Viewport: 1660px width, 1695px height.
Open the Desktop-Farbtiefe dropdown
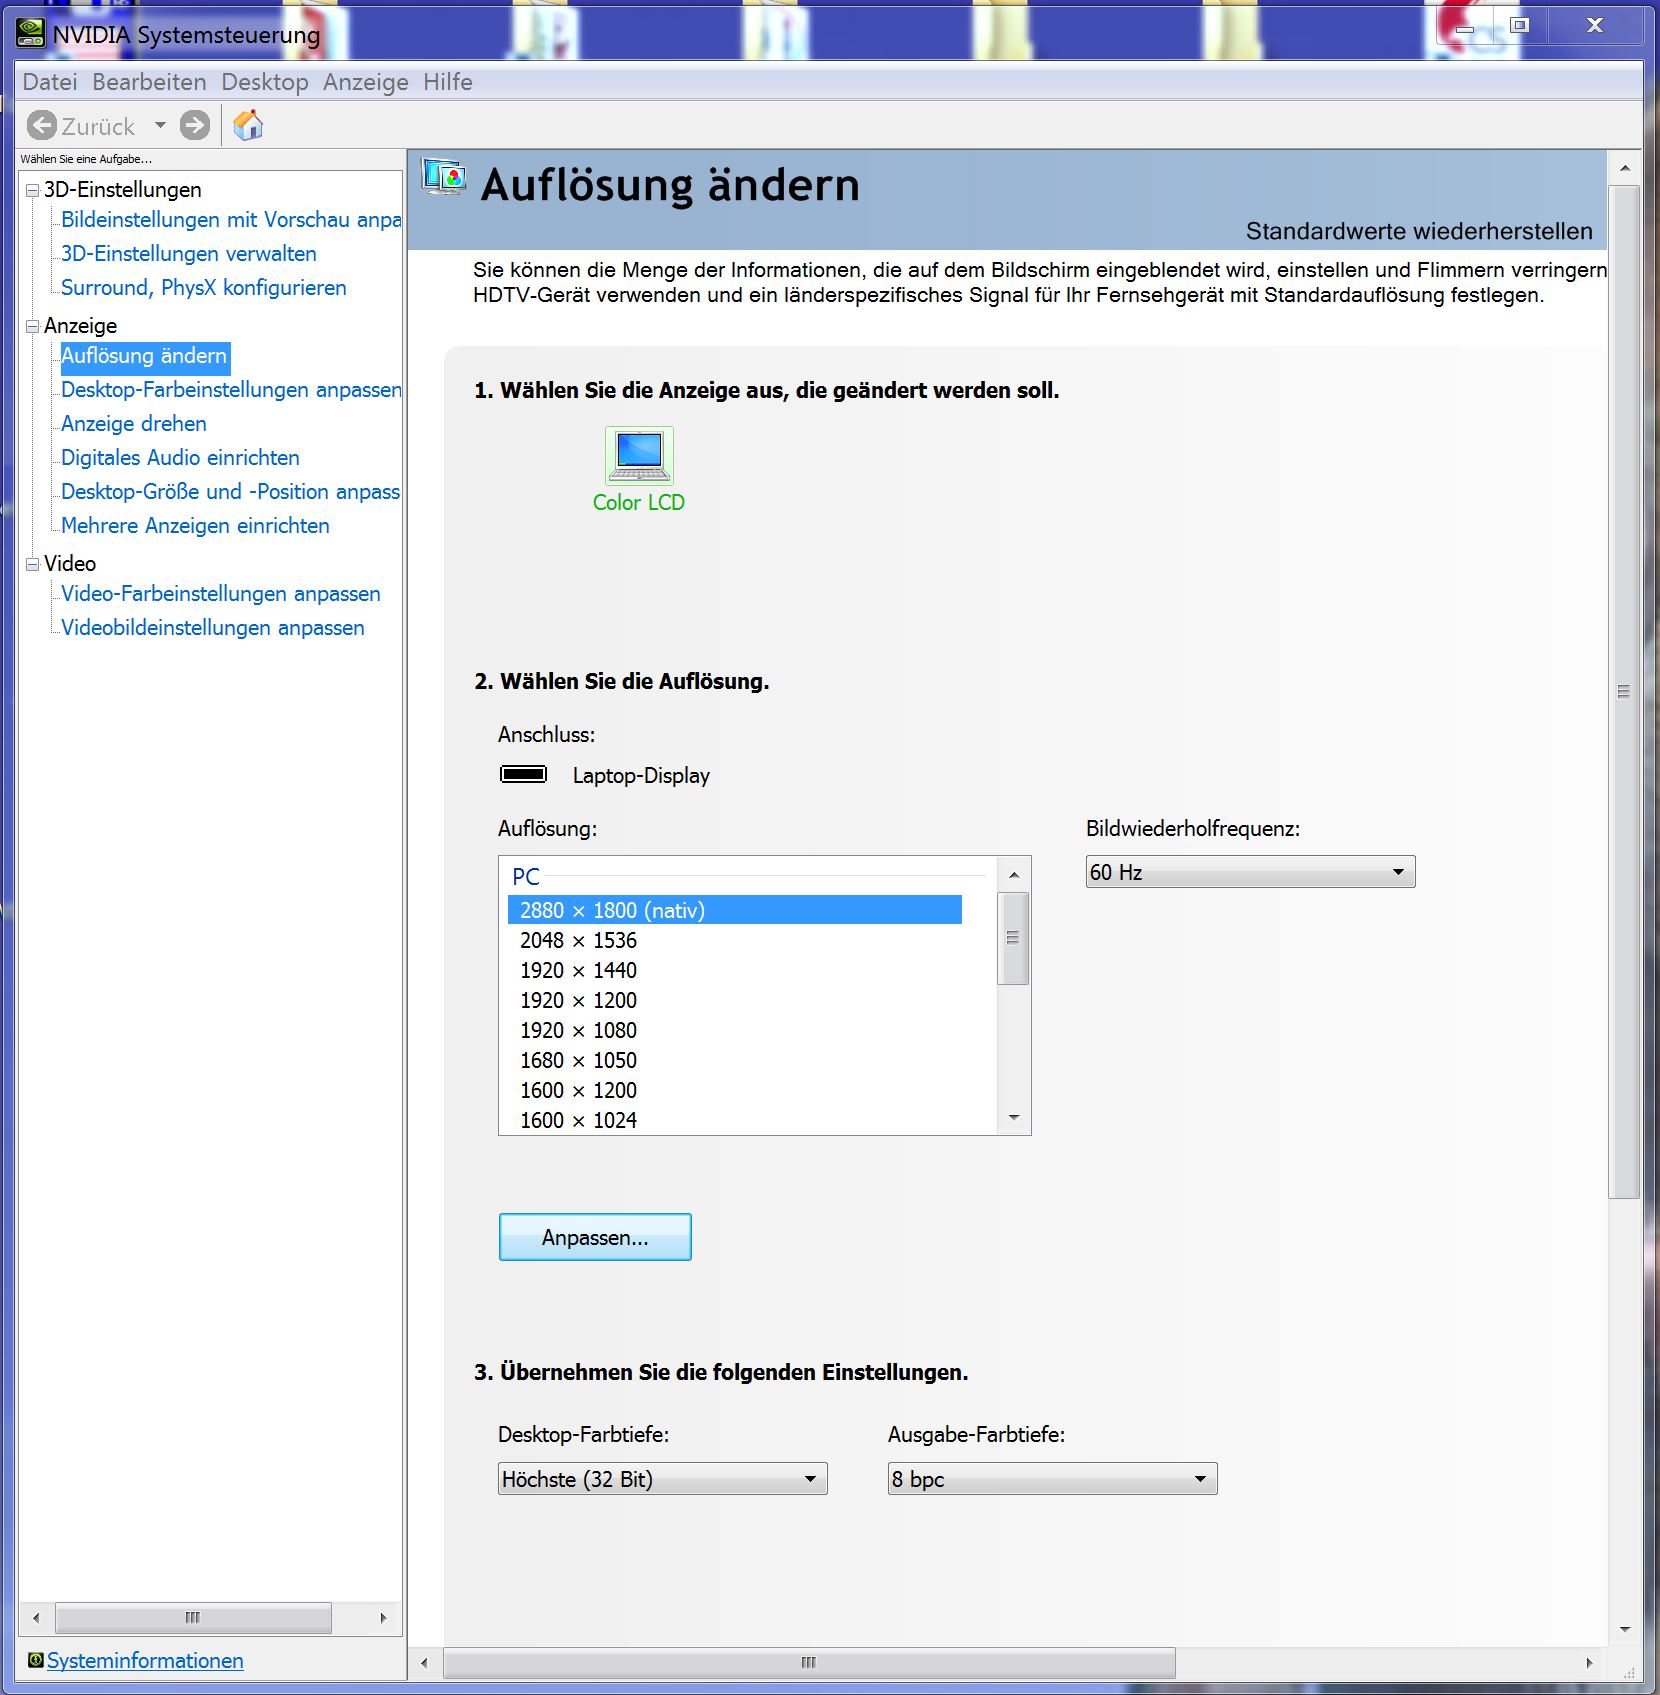662,1479
